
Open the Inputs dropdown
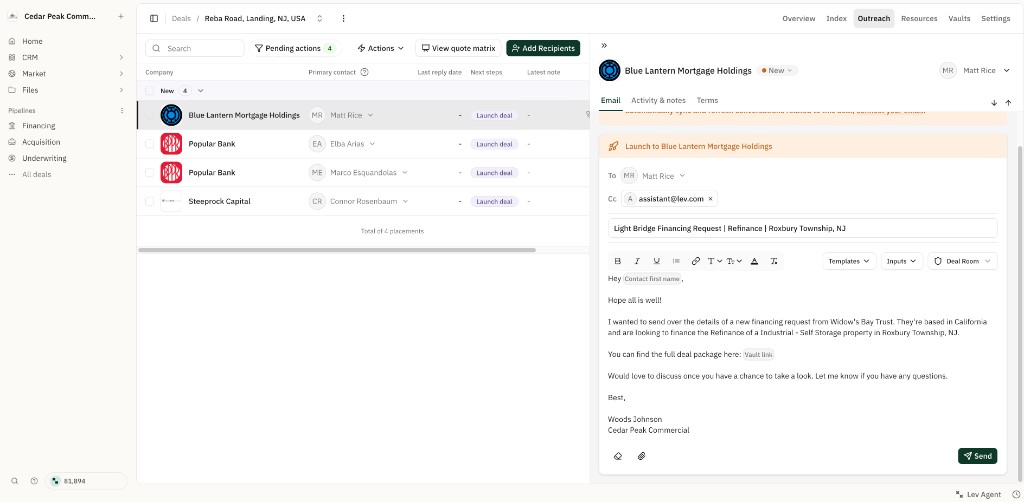[902, 261]
